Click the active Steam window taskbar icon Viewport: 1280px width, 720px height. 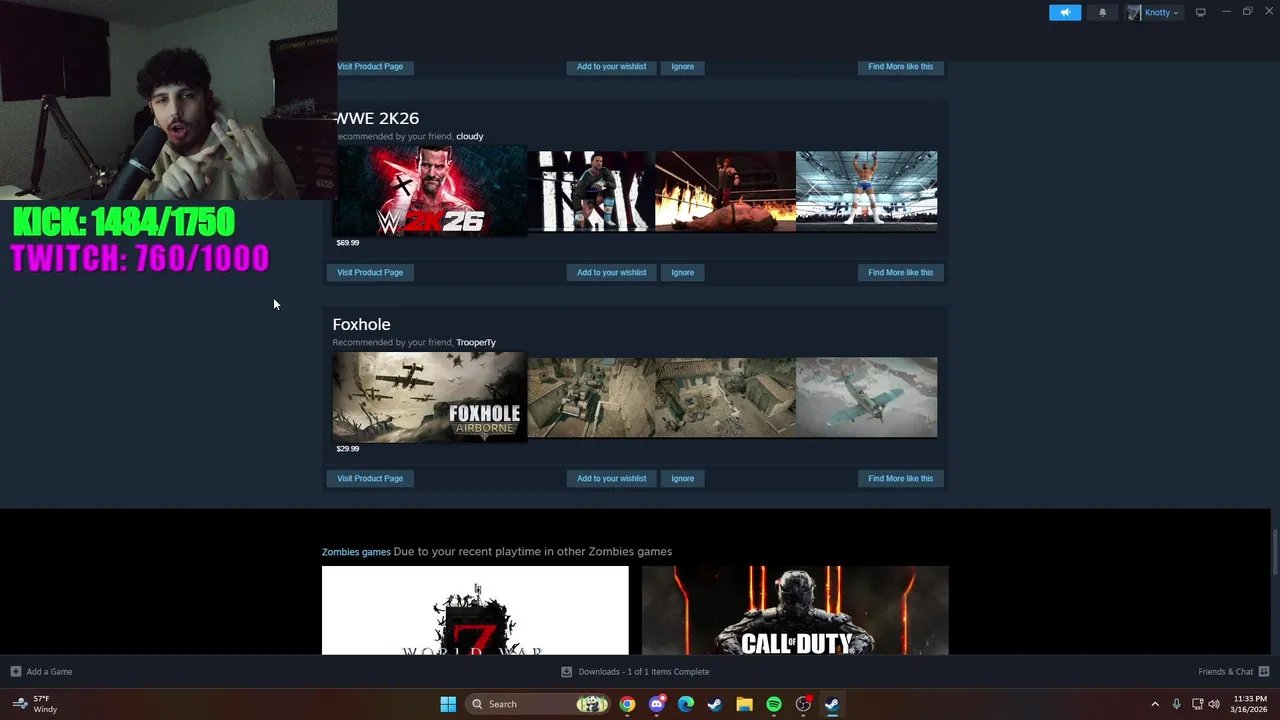pyautogui.click(x=832, y=704)
